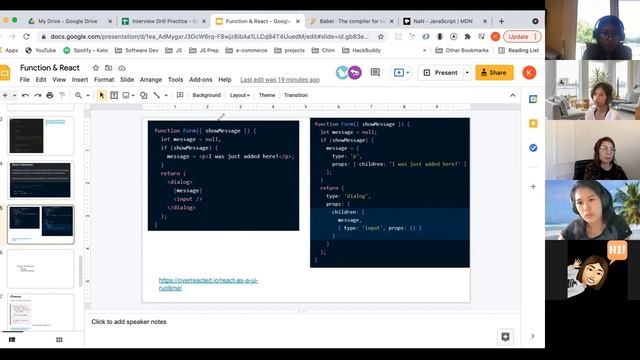640x360 pixels.
Task: Switch to NaN - JavaScript MDN tab
Action: click(x=443, y=21)
